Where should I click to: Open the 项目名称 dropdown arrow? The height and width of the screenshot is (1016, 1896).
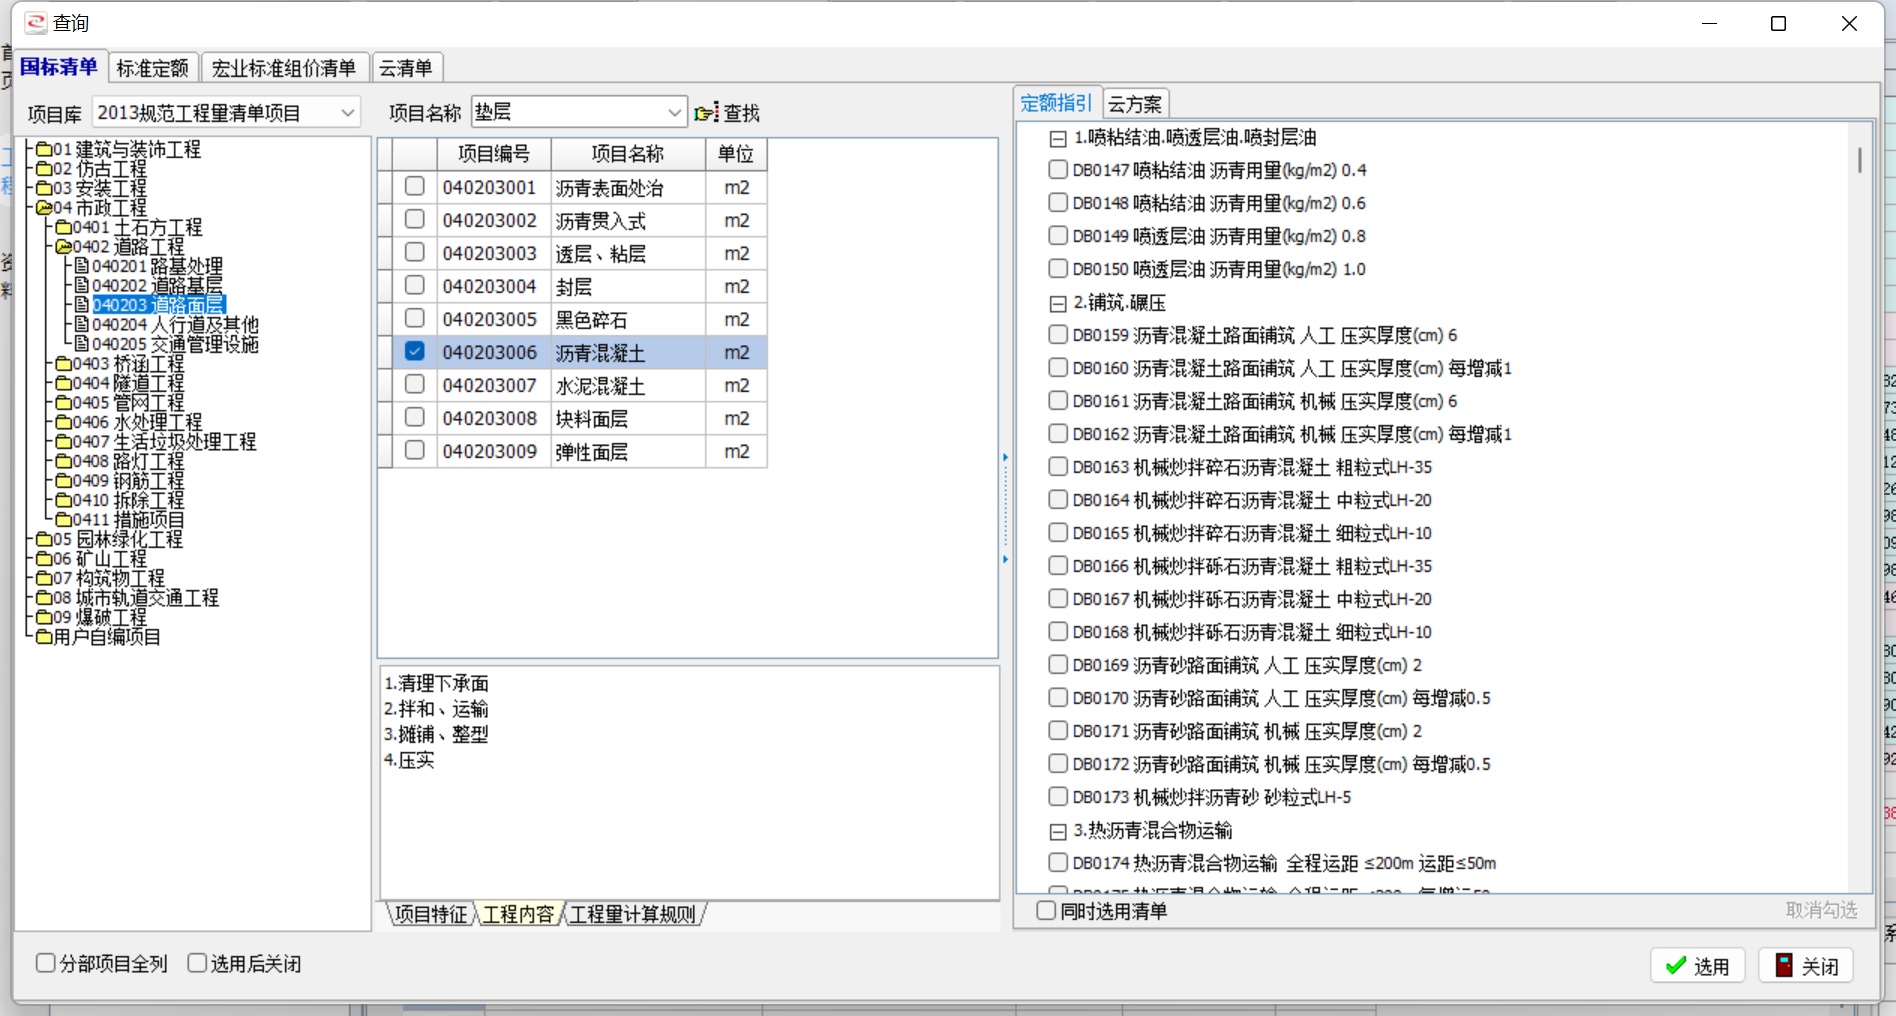[x=675, y=113]
